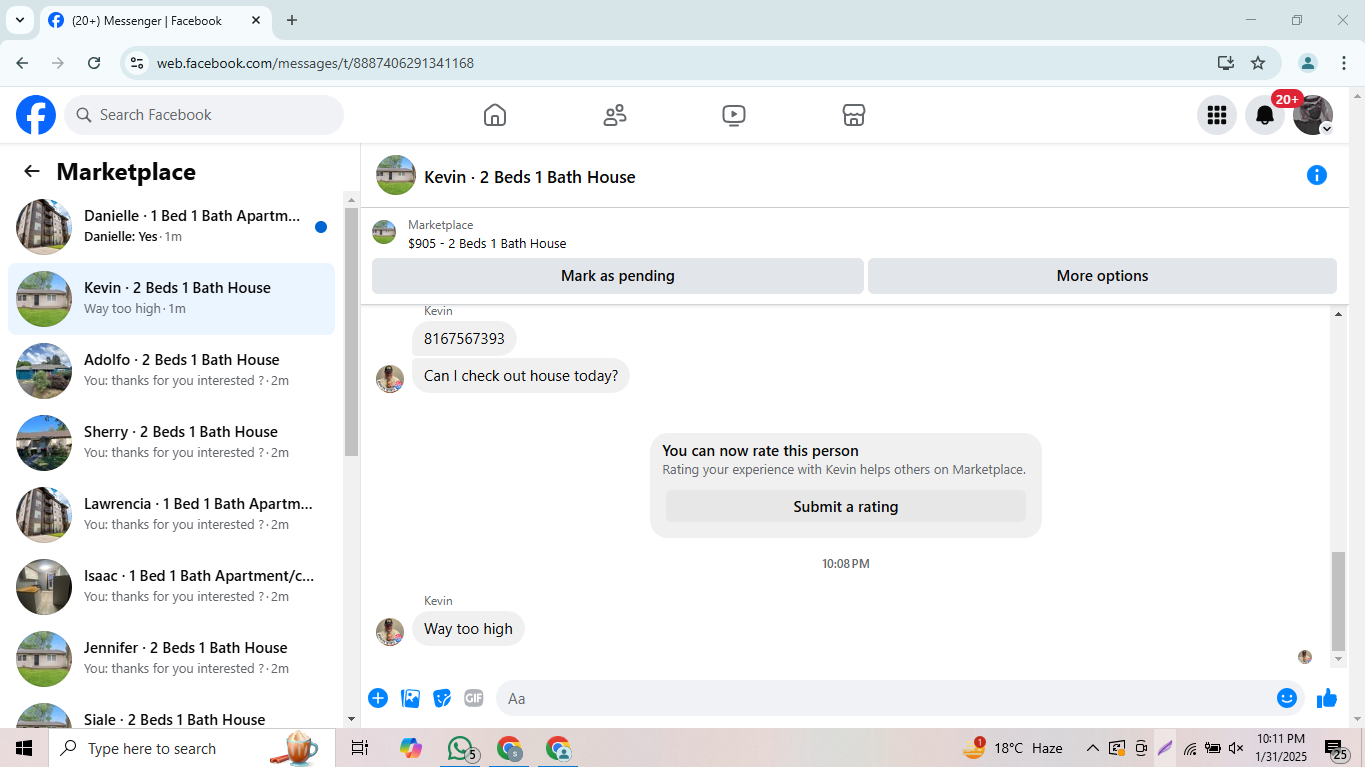Open Siale's 2 Beds 1 Bath House chat
Screen dimensions: 1365x767
171,714
